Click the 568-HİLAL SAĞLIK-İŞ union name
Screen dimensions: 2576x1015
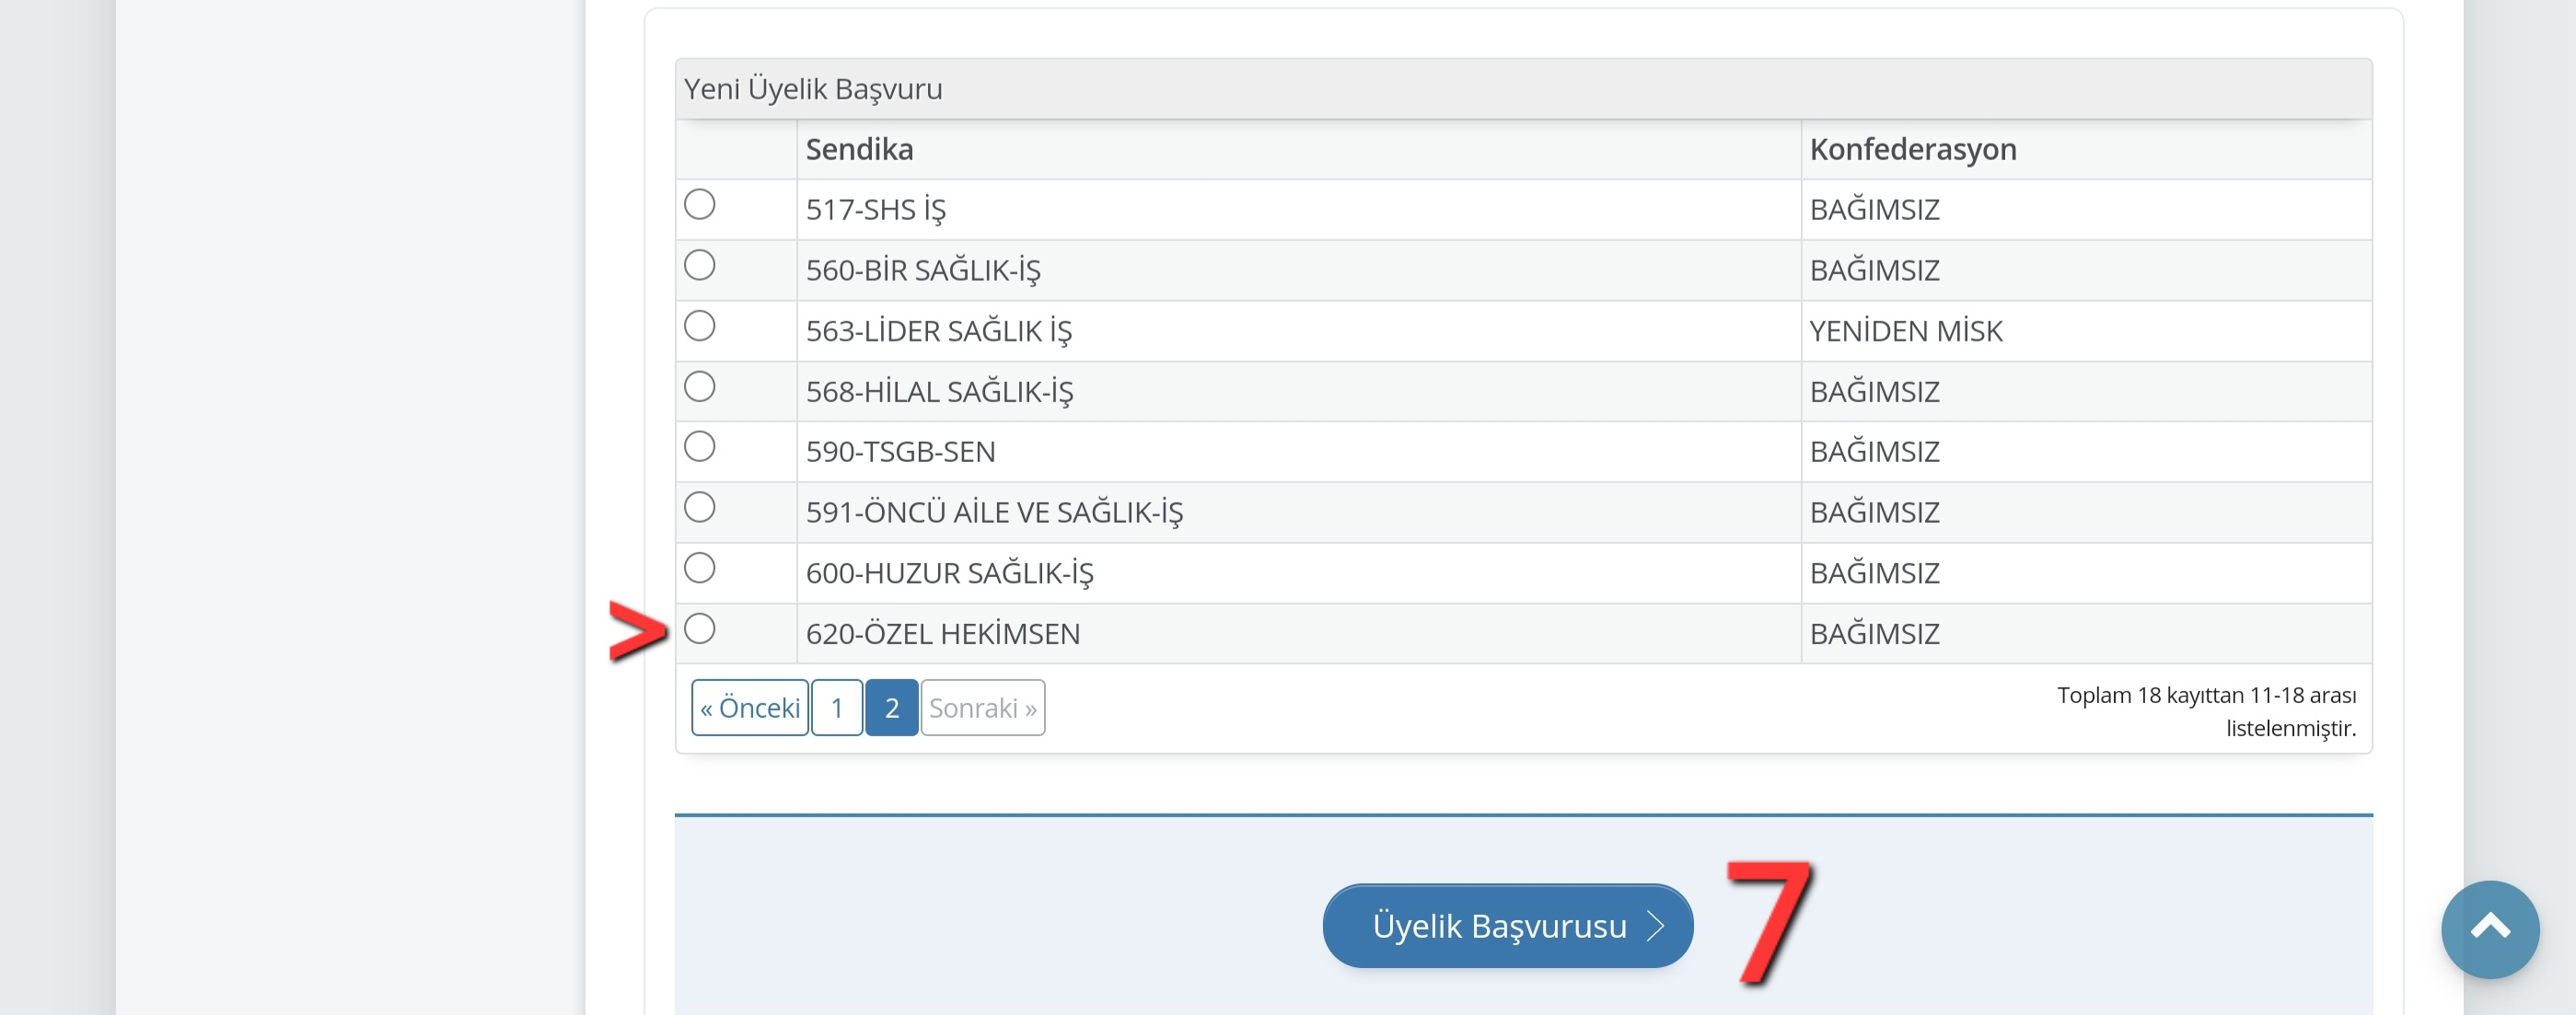click(x=939, y=392)
